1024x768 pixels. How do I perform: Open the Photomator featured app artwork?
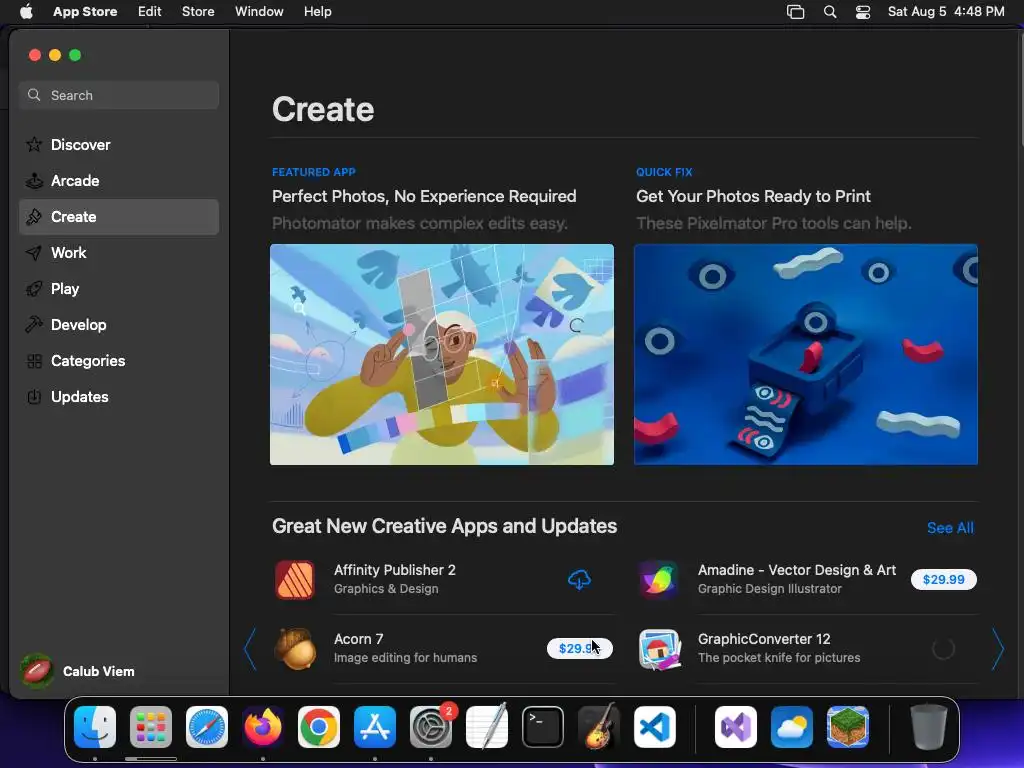click(x=441, y=355)
